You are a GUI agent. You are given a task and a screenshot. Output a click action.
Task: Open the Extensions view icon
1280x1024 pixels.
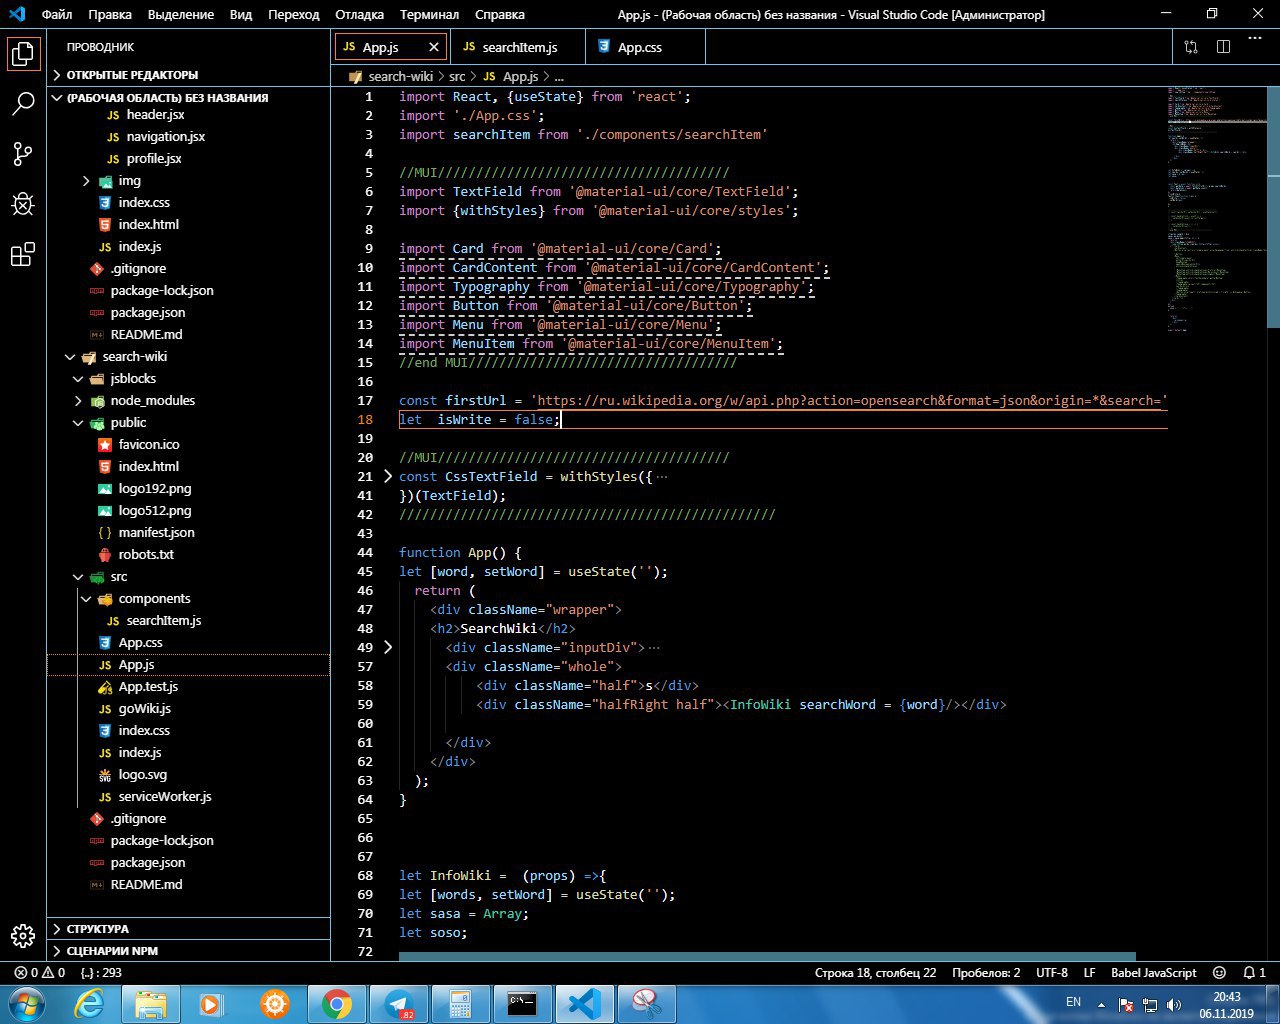23,255
